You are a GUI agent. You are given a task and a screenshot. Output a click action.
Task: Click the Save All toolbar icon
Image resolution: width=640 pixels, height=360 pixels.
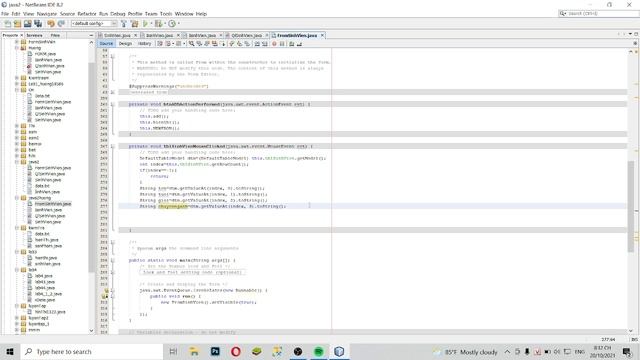click(x=38, y=24)
